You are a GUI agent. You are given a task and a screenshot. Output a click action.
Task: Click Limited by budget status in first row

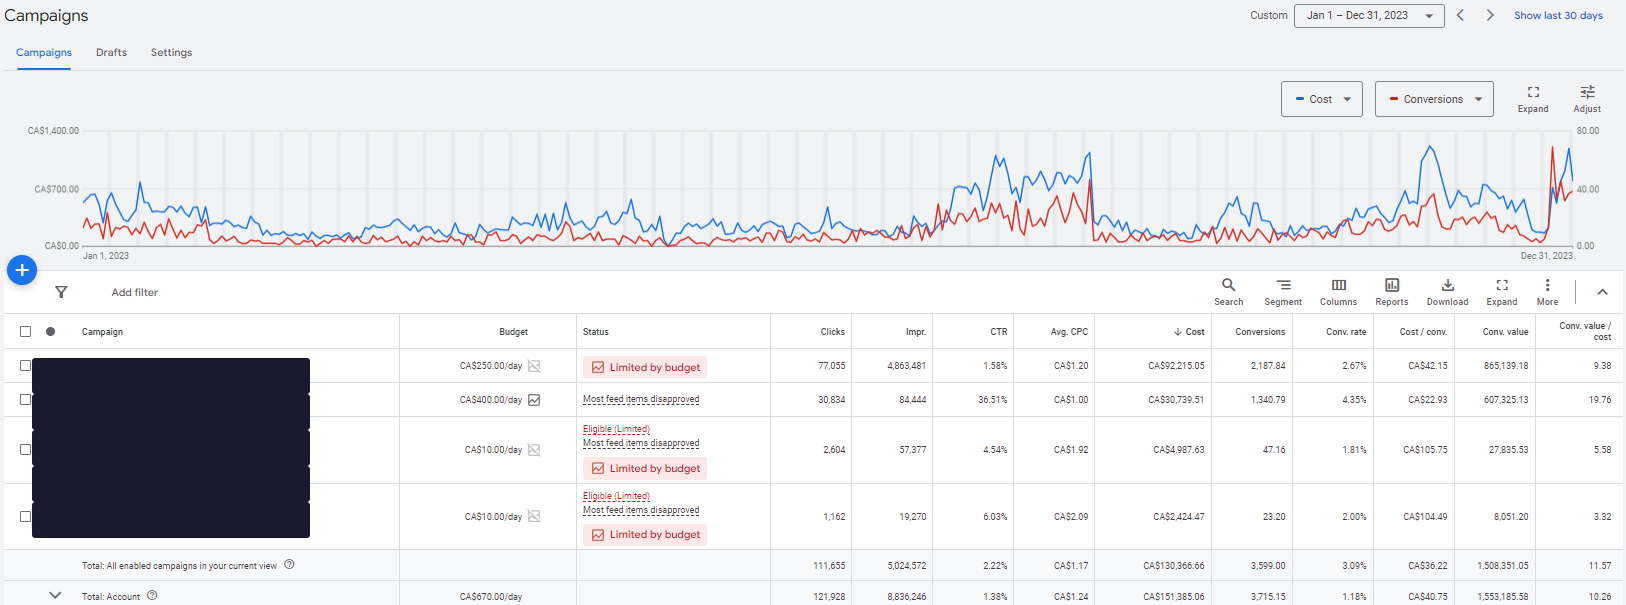click(645, 367)
